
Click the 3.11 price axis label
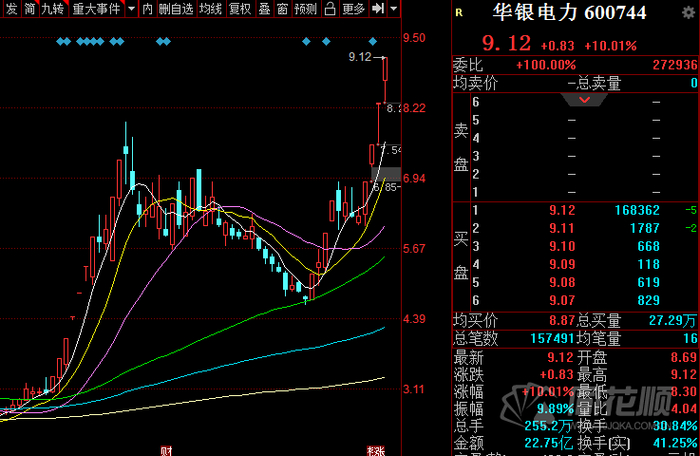pyautogui.click(x=414, y=389)
